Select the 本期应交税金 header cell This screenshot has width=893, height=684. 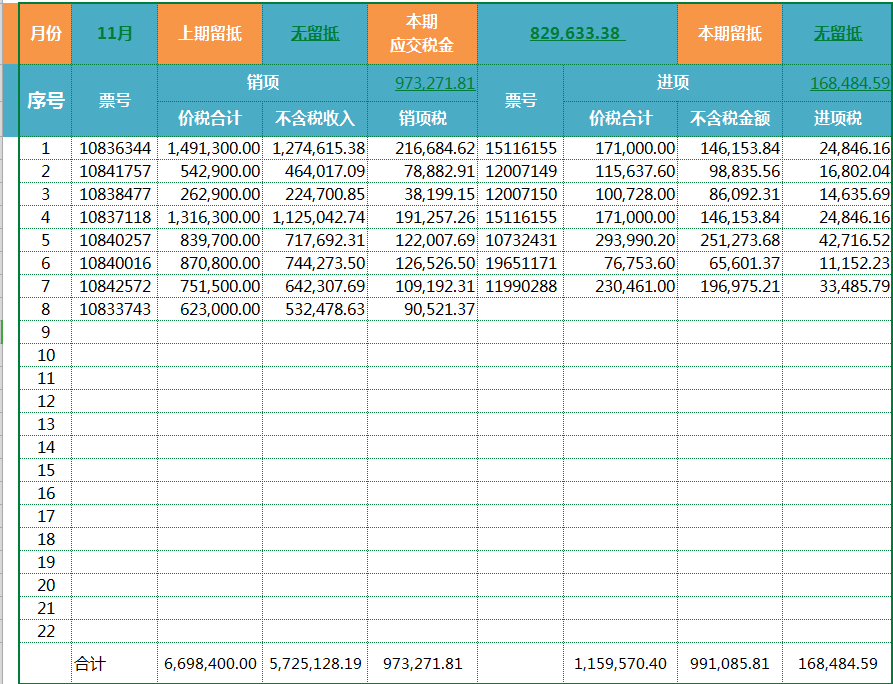pos(422,34)
